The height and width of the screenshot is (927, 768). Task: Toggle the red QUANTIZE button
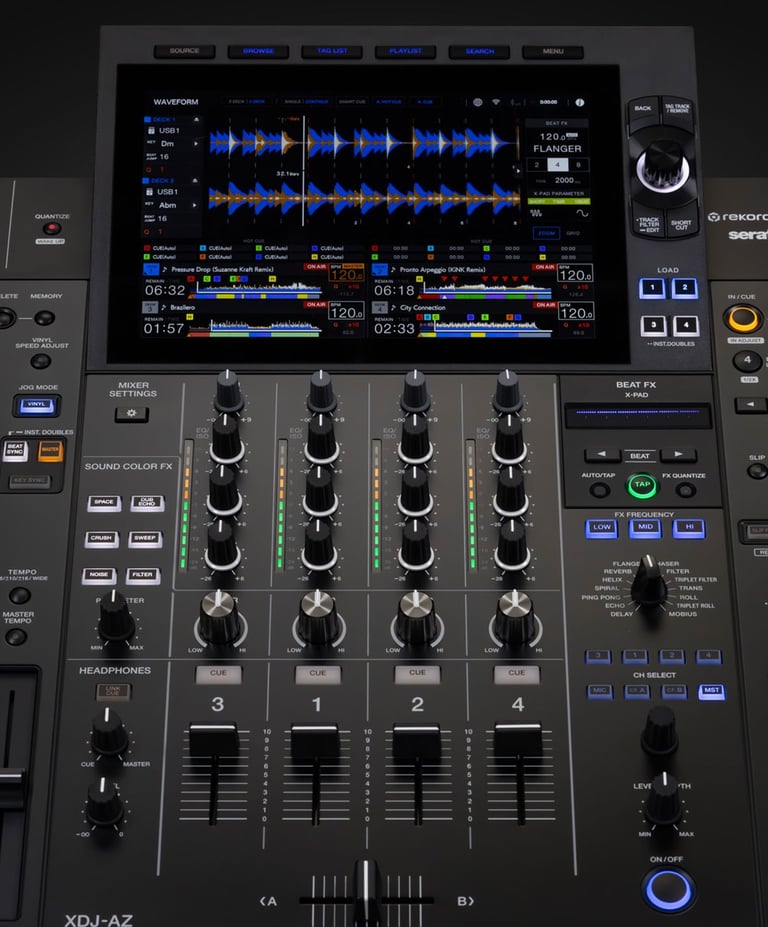click(52, 228)
